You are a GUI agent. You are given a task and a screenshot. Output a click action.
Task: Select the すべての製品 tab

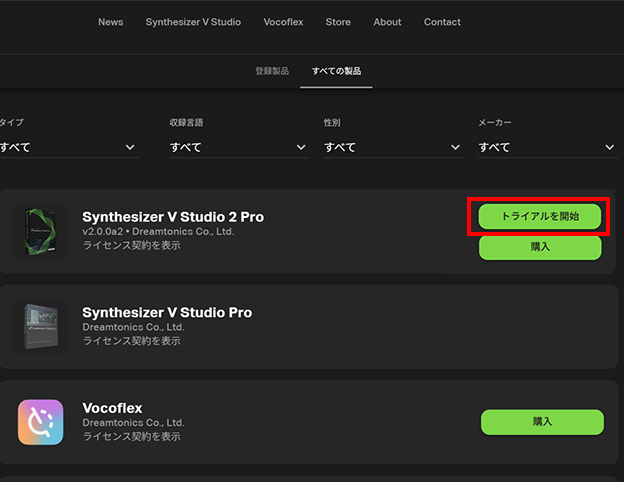[x=336, y=71]
